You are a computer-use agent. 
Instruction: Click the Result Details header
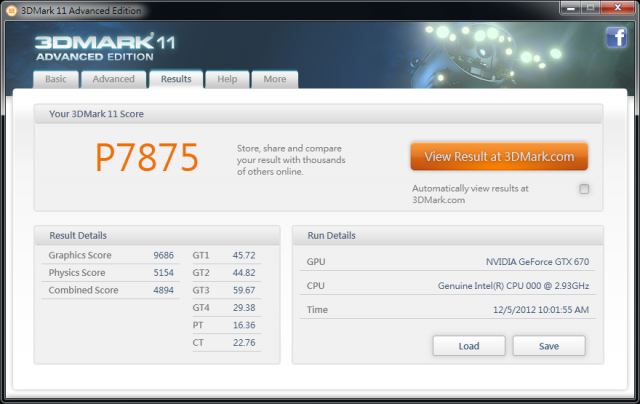[x=78, y=235]
